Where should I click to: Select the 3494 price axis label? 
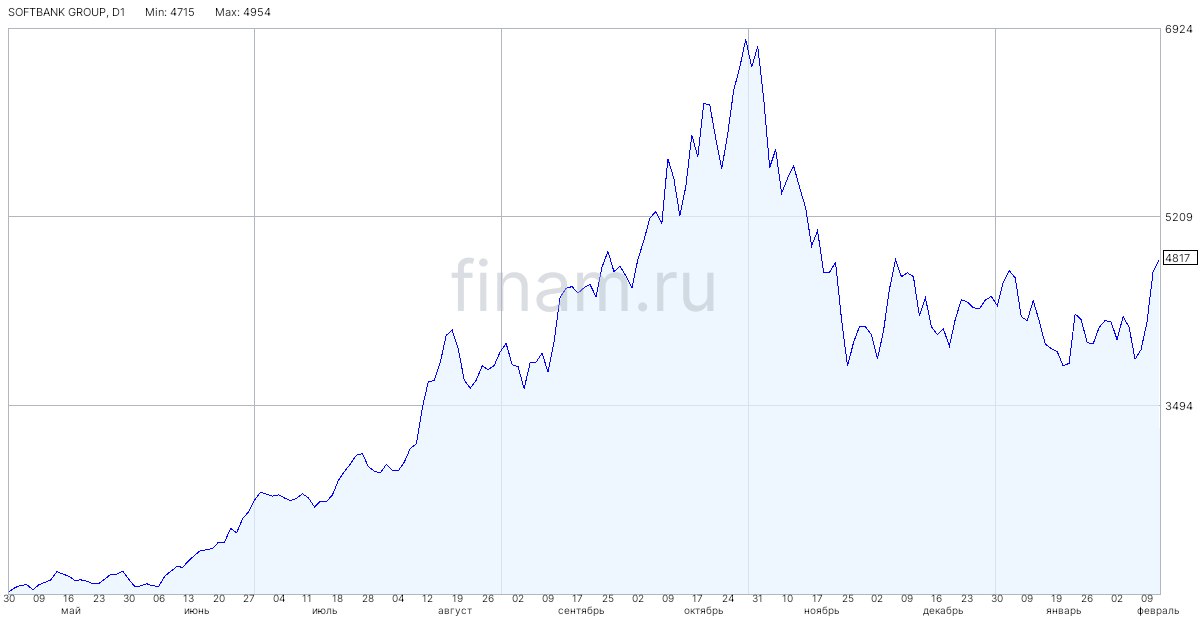click(1177, 406)
